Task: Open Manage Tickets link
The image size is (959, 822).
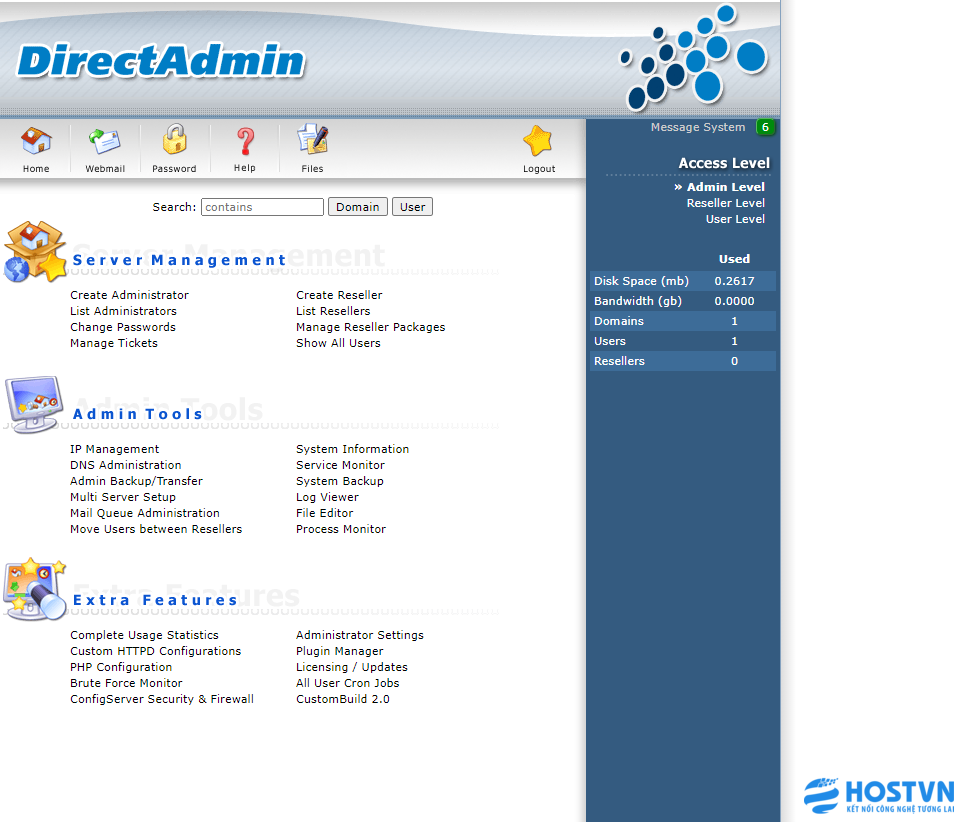Action: pyautogui.click(x=114, y=343)
